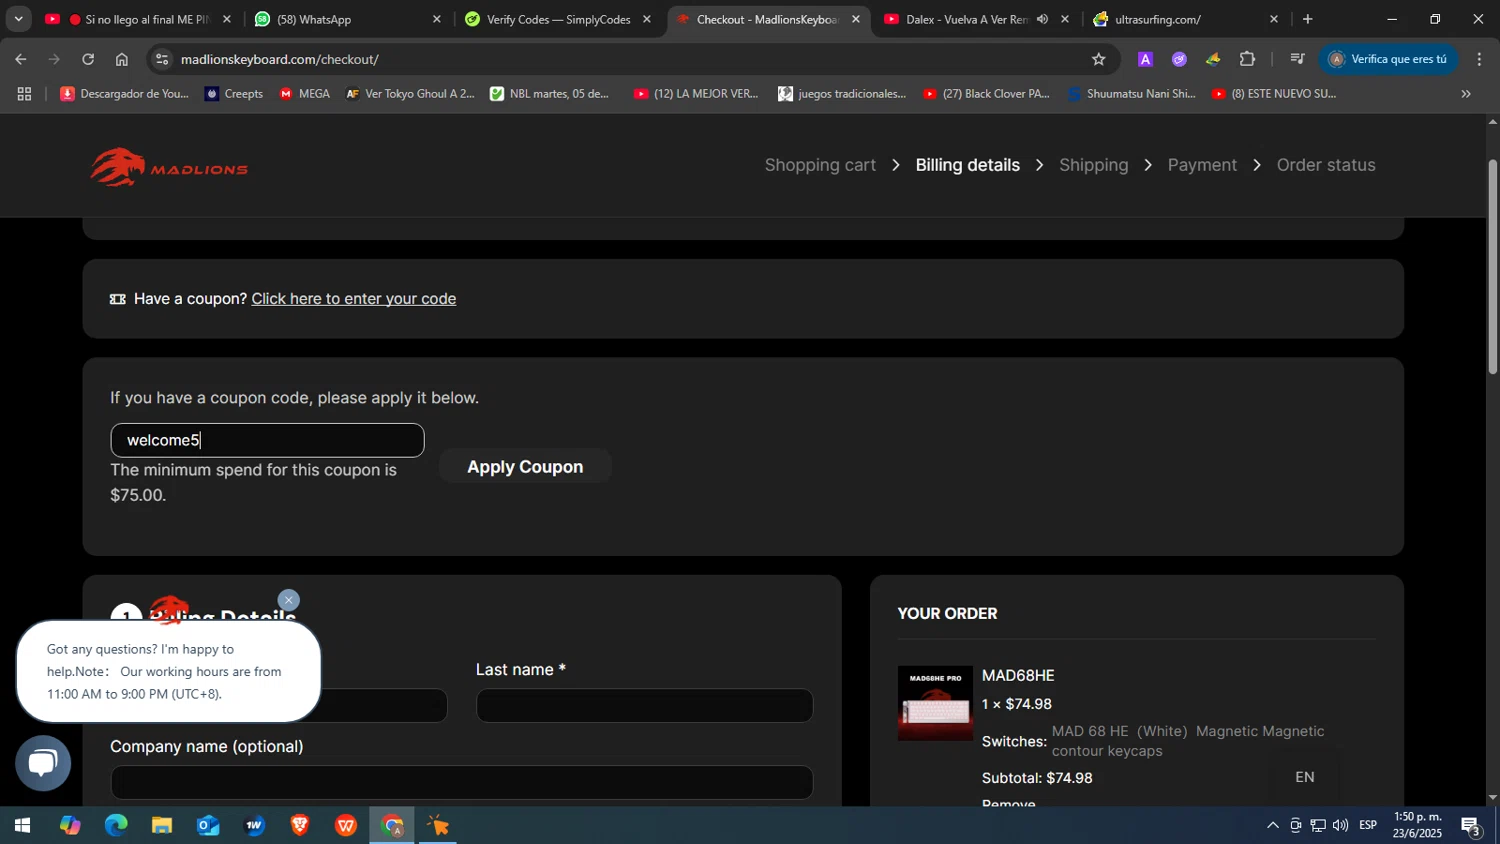The width and height of the screenshot is (1500, 844).
Task: Switch to the Verify Codes SimplyCodes tab
Action: point(558,19)
